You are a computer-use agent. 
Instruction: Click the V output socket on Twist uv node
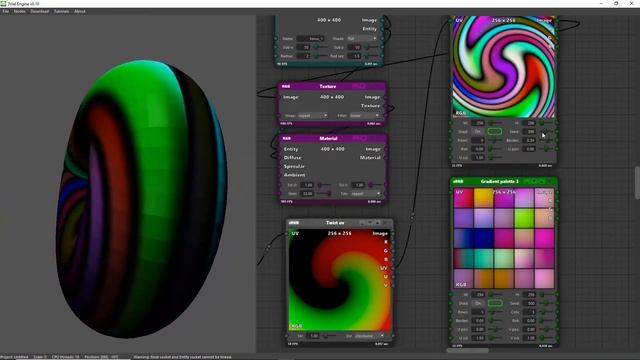point(393,285)
